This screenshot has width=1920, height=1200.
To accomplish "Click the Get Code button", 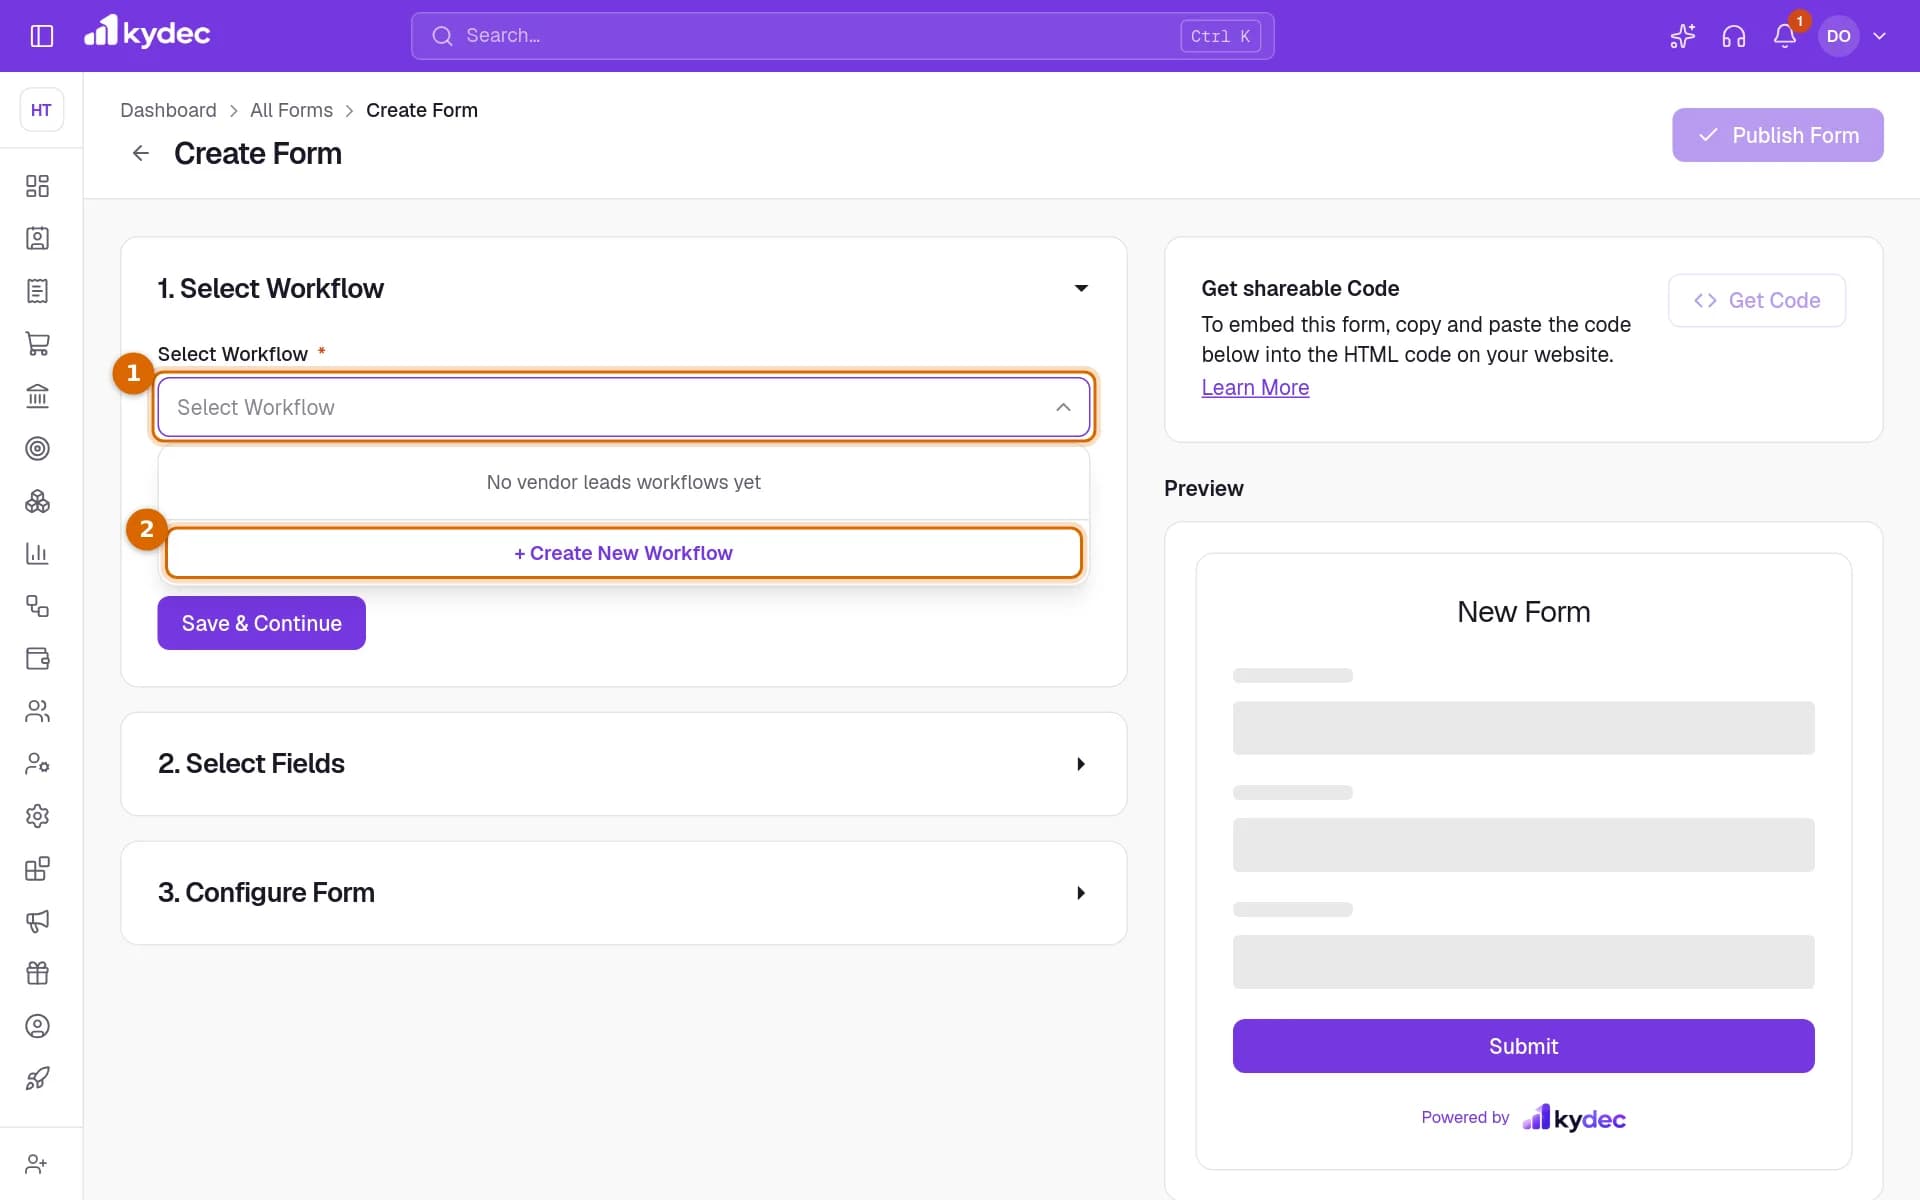I will coord(1756,300).
